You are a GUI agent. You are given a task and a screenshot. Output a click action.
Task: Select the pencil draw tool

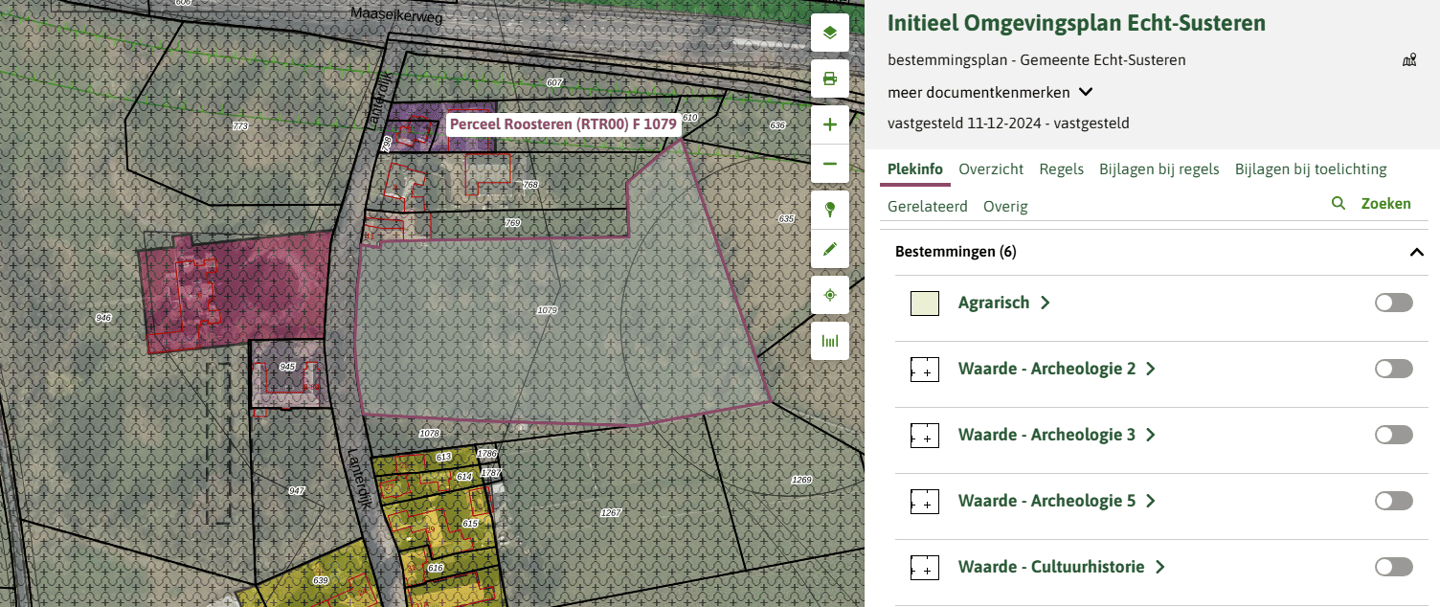click(829, 249)
